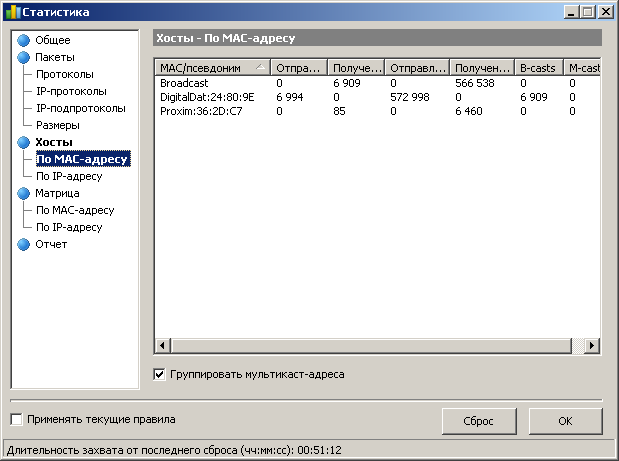This screenshot has height=461, width=619.
Task: Select По IP-адресу under Хосты
Action: tap(69, 176)
